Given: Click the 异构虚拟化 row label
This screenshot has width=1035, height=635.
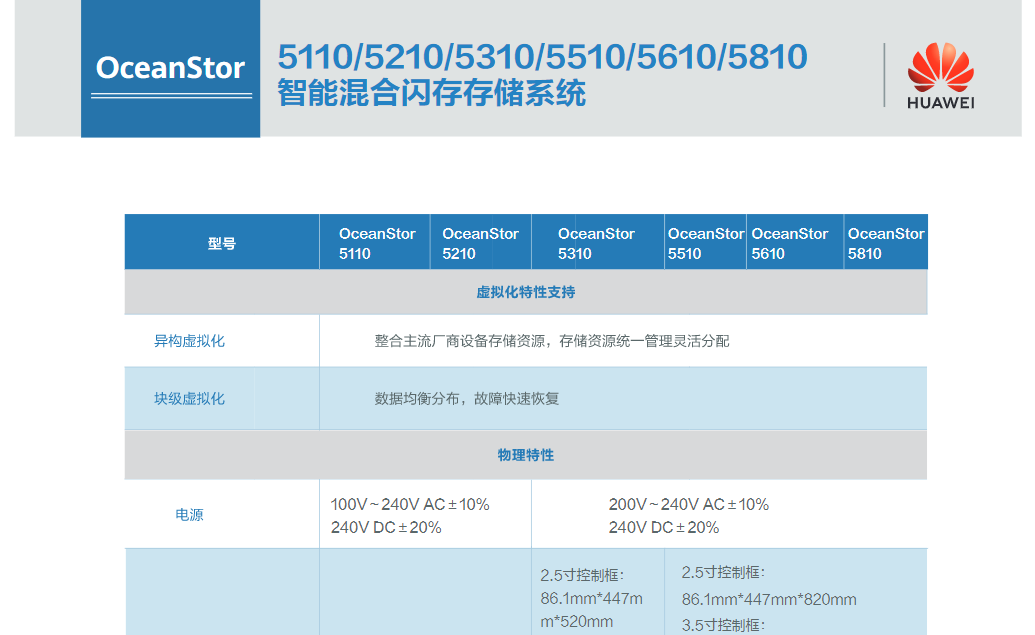Looking at the screenshot, I should pos(189,341).
